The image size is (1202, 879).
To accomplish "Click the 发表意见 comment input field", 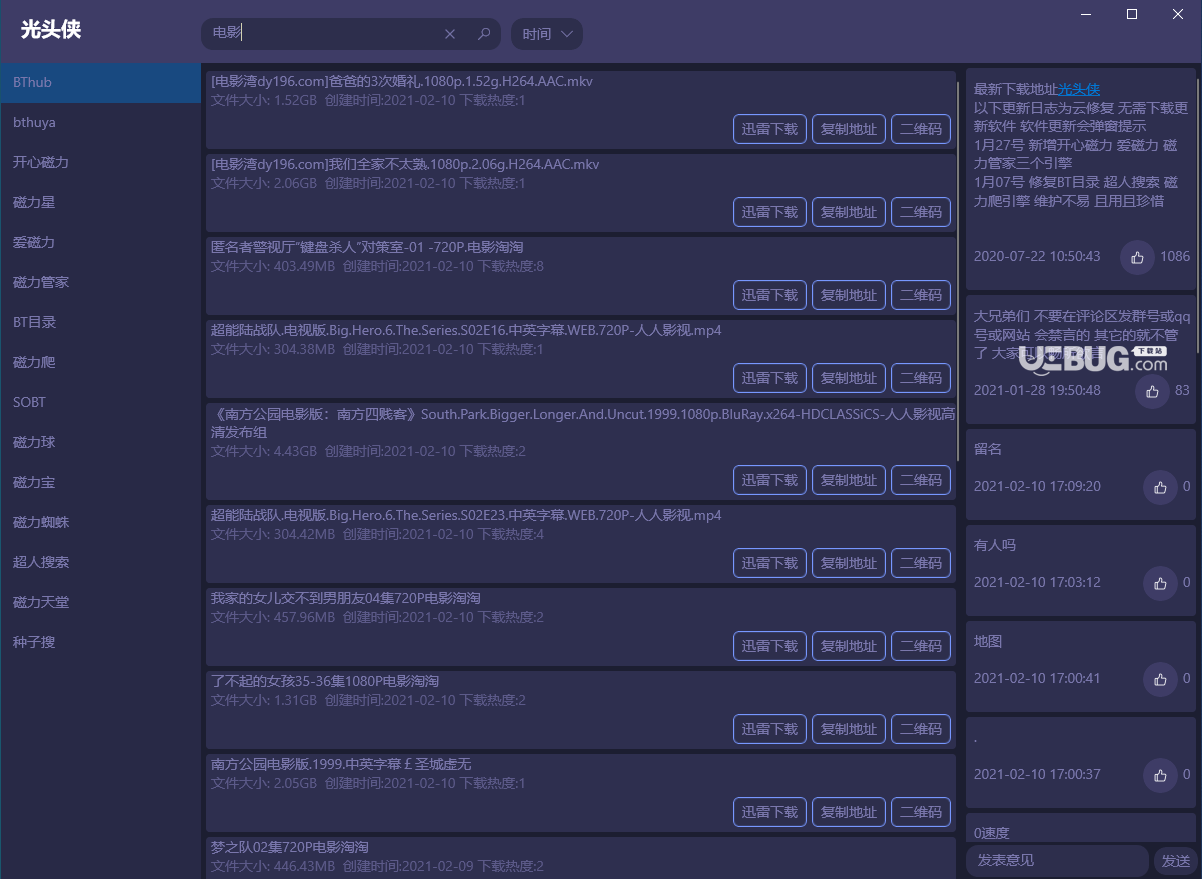I will tap(1057, 860).
